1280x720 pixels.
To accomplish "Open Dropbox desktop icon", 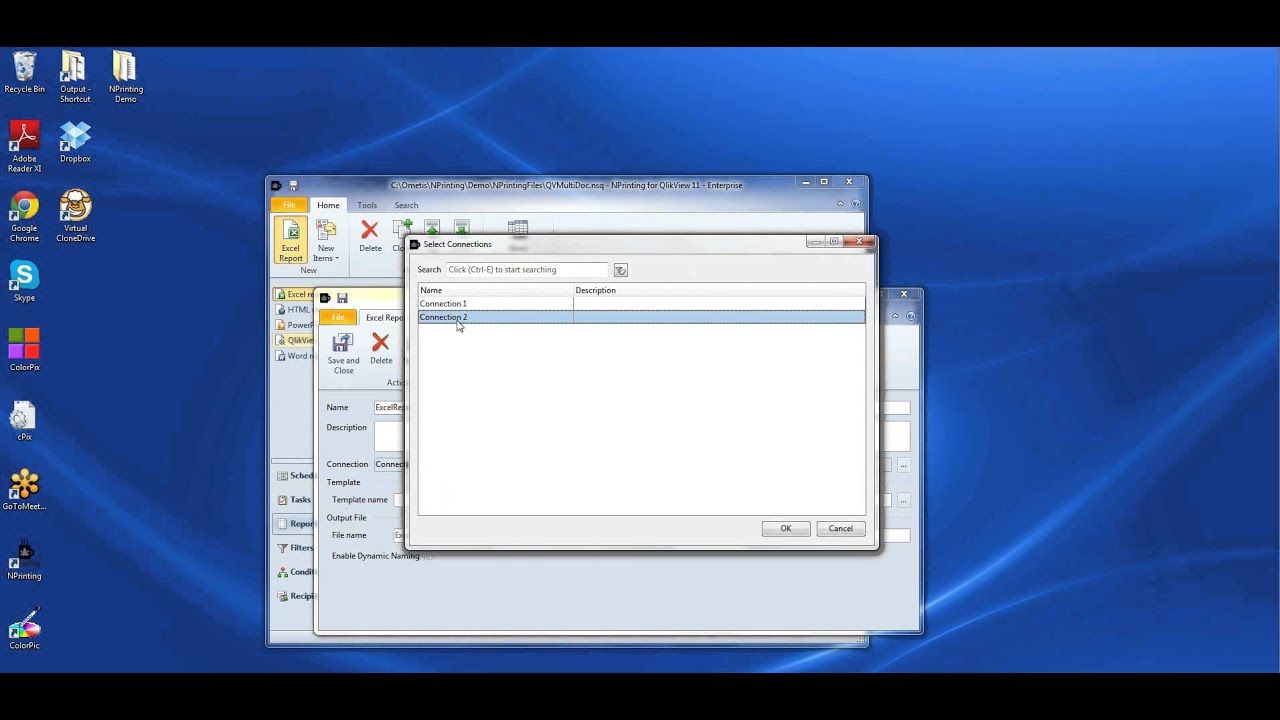I will click(x=75, y=142).
